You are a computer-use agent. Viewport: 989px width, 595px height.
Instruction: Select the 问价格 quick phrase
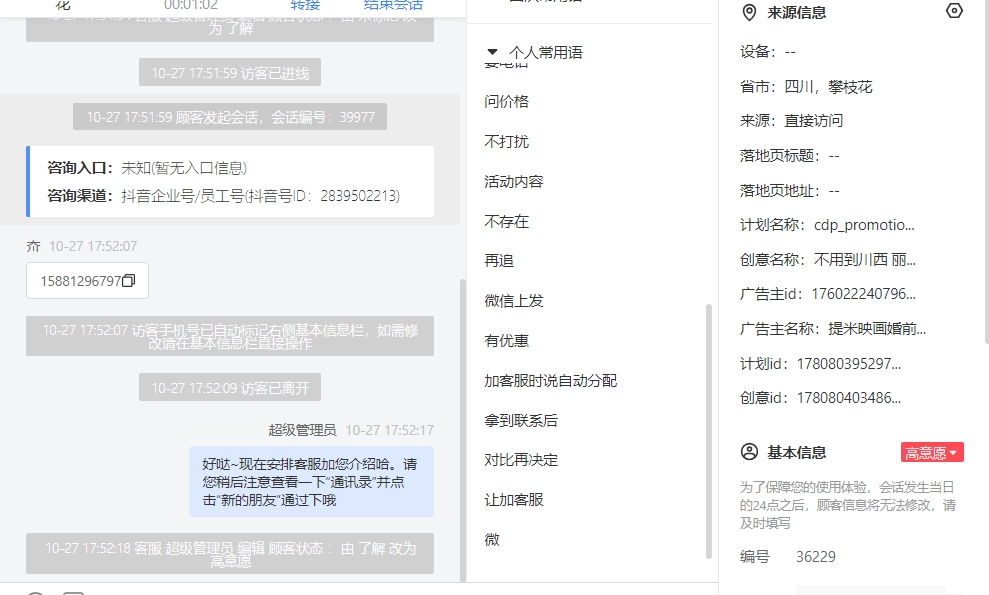click(x=506, y=102)
